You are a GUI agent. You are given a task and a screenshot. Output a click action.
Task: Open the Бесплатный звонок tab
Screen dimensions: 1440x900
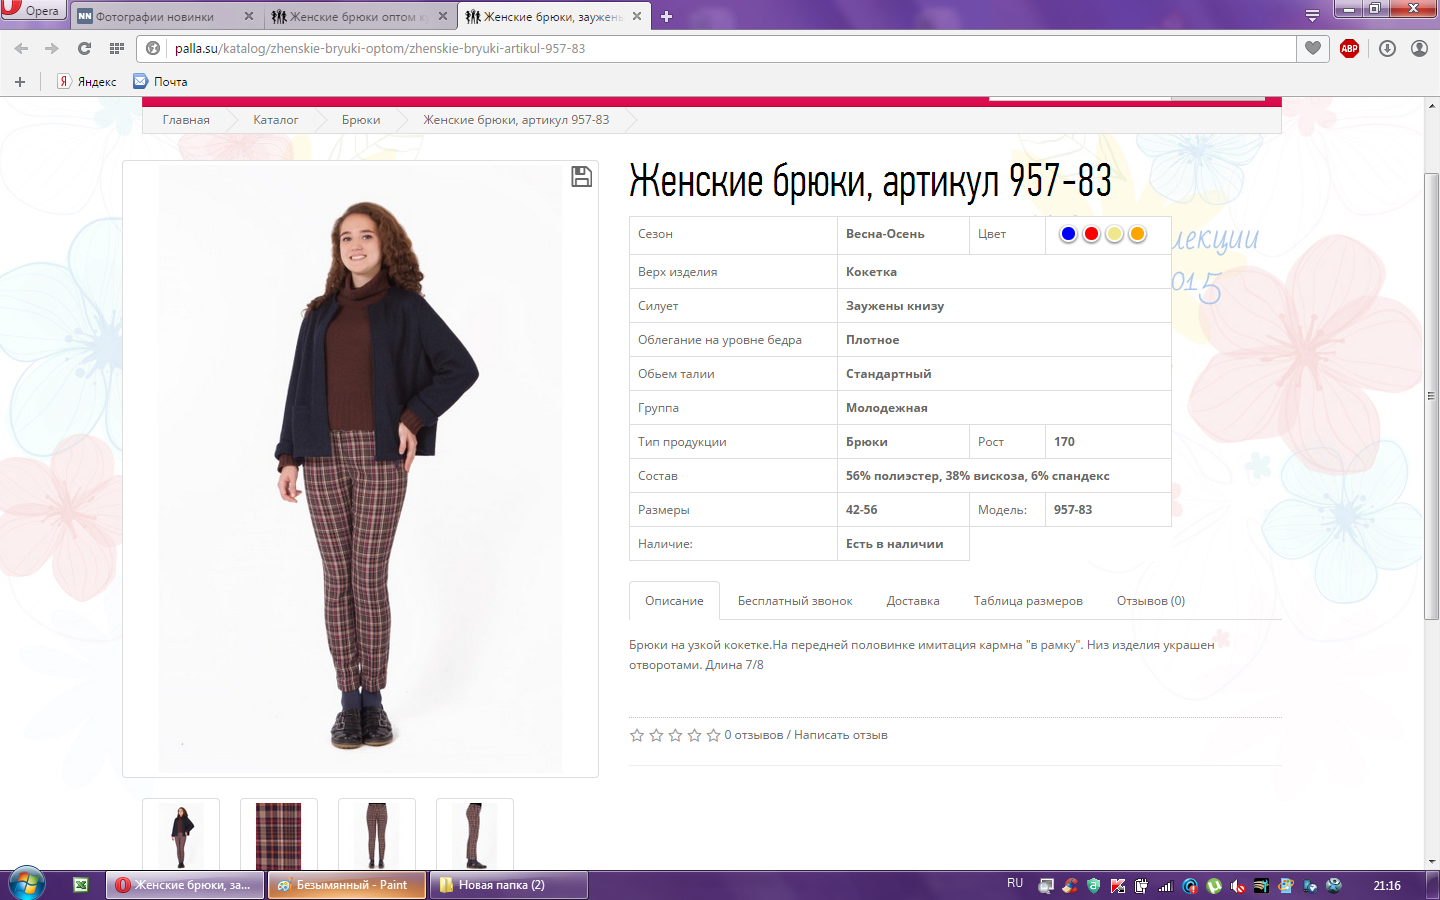(795, 601)
